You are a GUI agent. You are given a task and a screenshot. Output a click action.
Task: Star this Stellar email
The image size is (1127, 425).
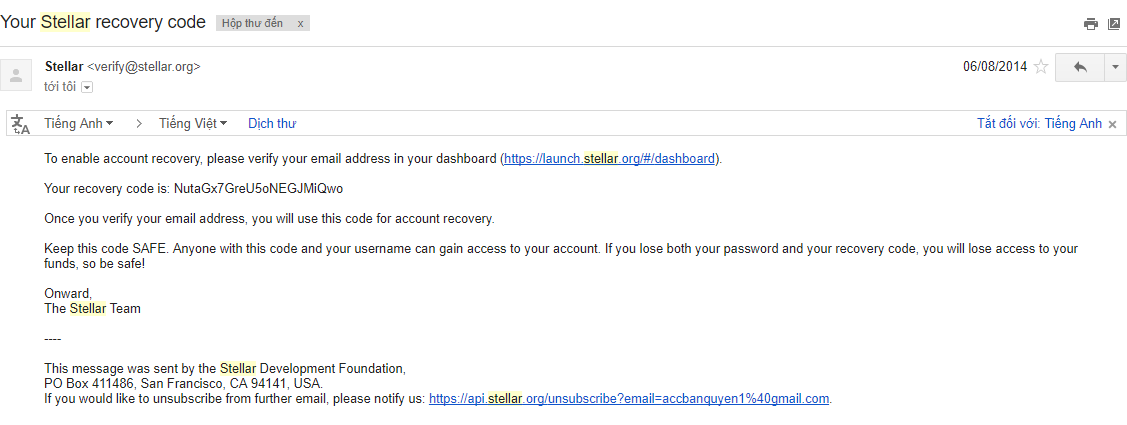pos(1041,67)
